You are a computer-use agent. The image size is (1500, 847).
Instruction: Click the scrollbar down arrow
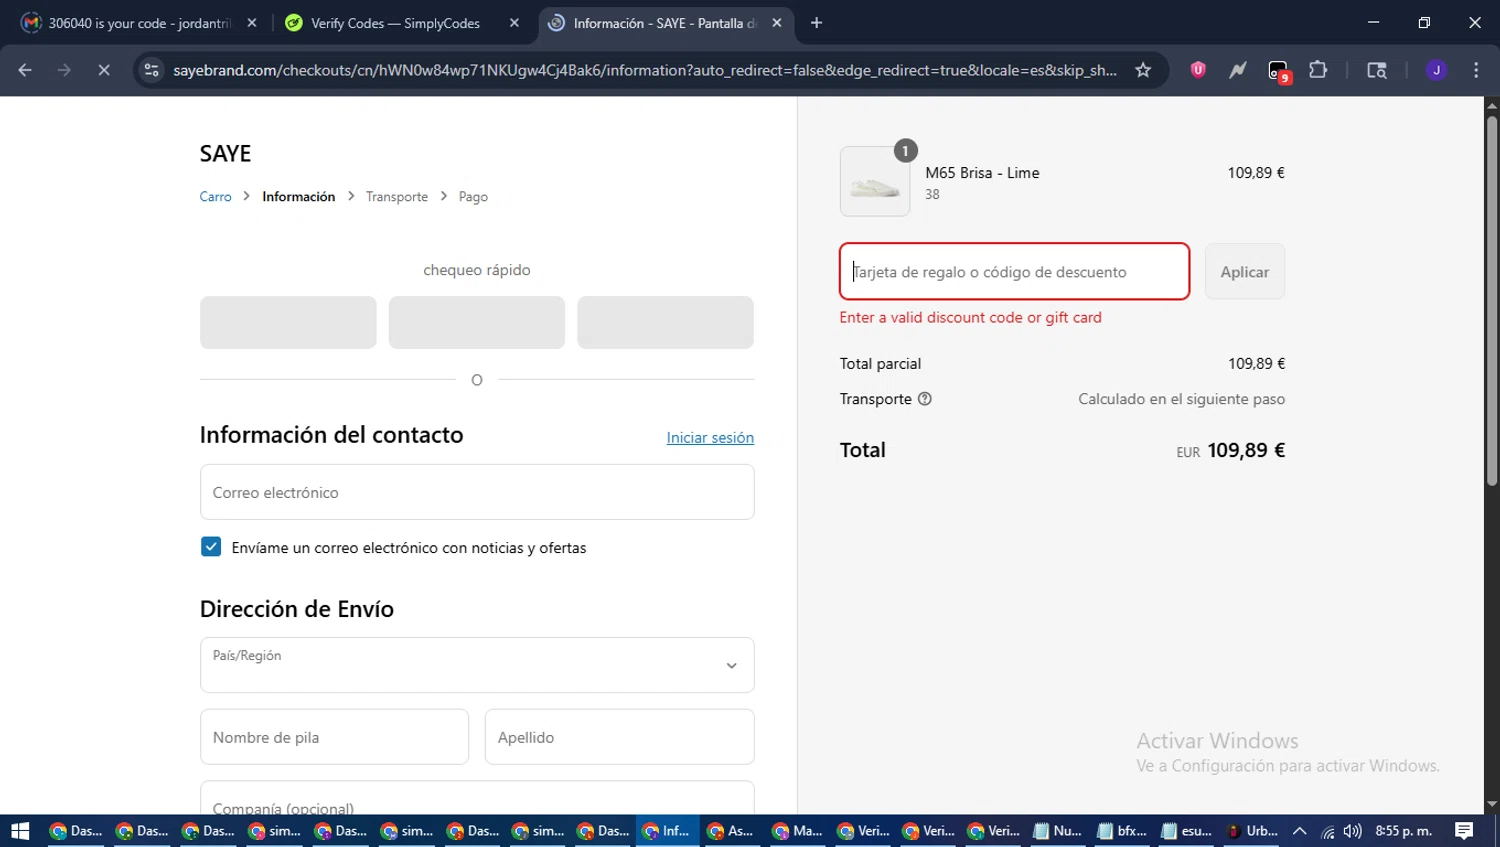[x=1492, y=804]
